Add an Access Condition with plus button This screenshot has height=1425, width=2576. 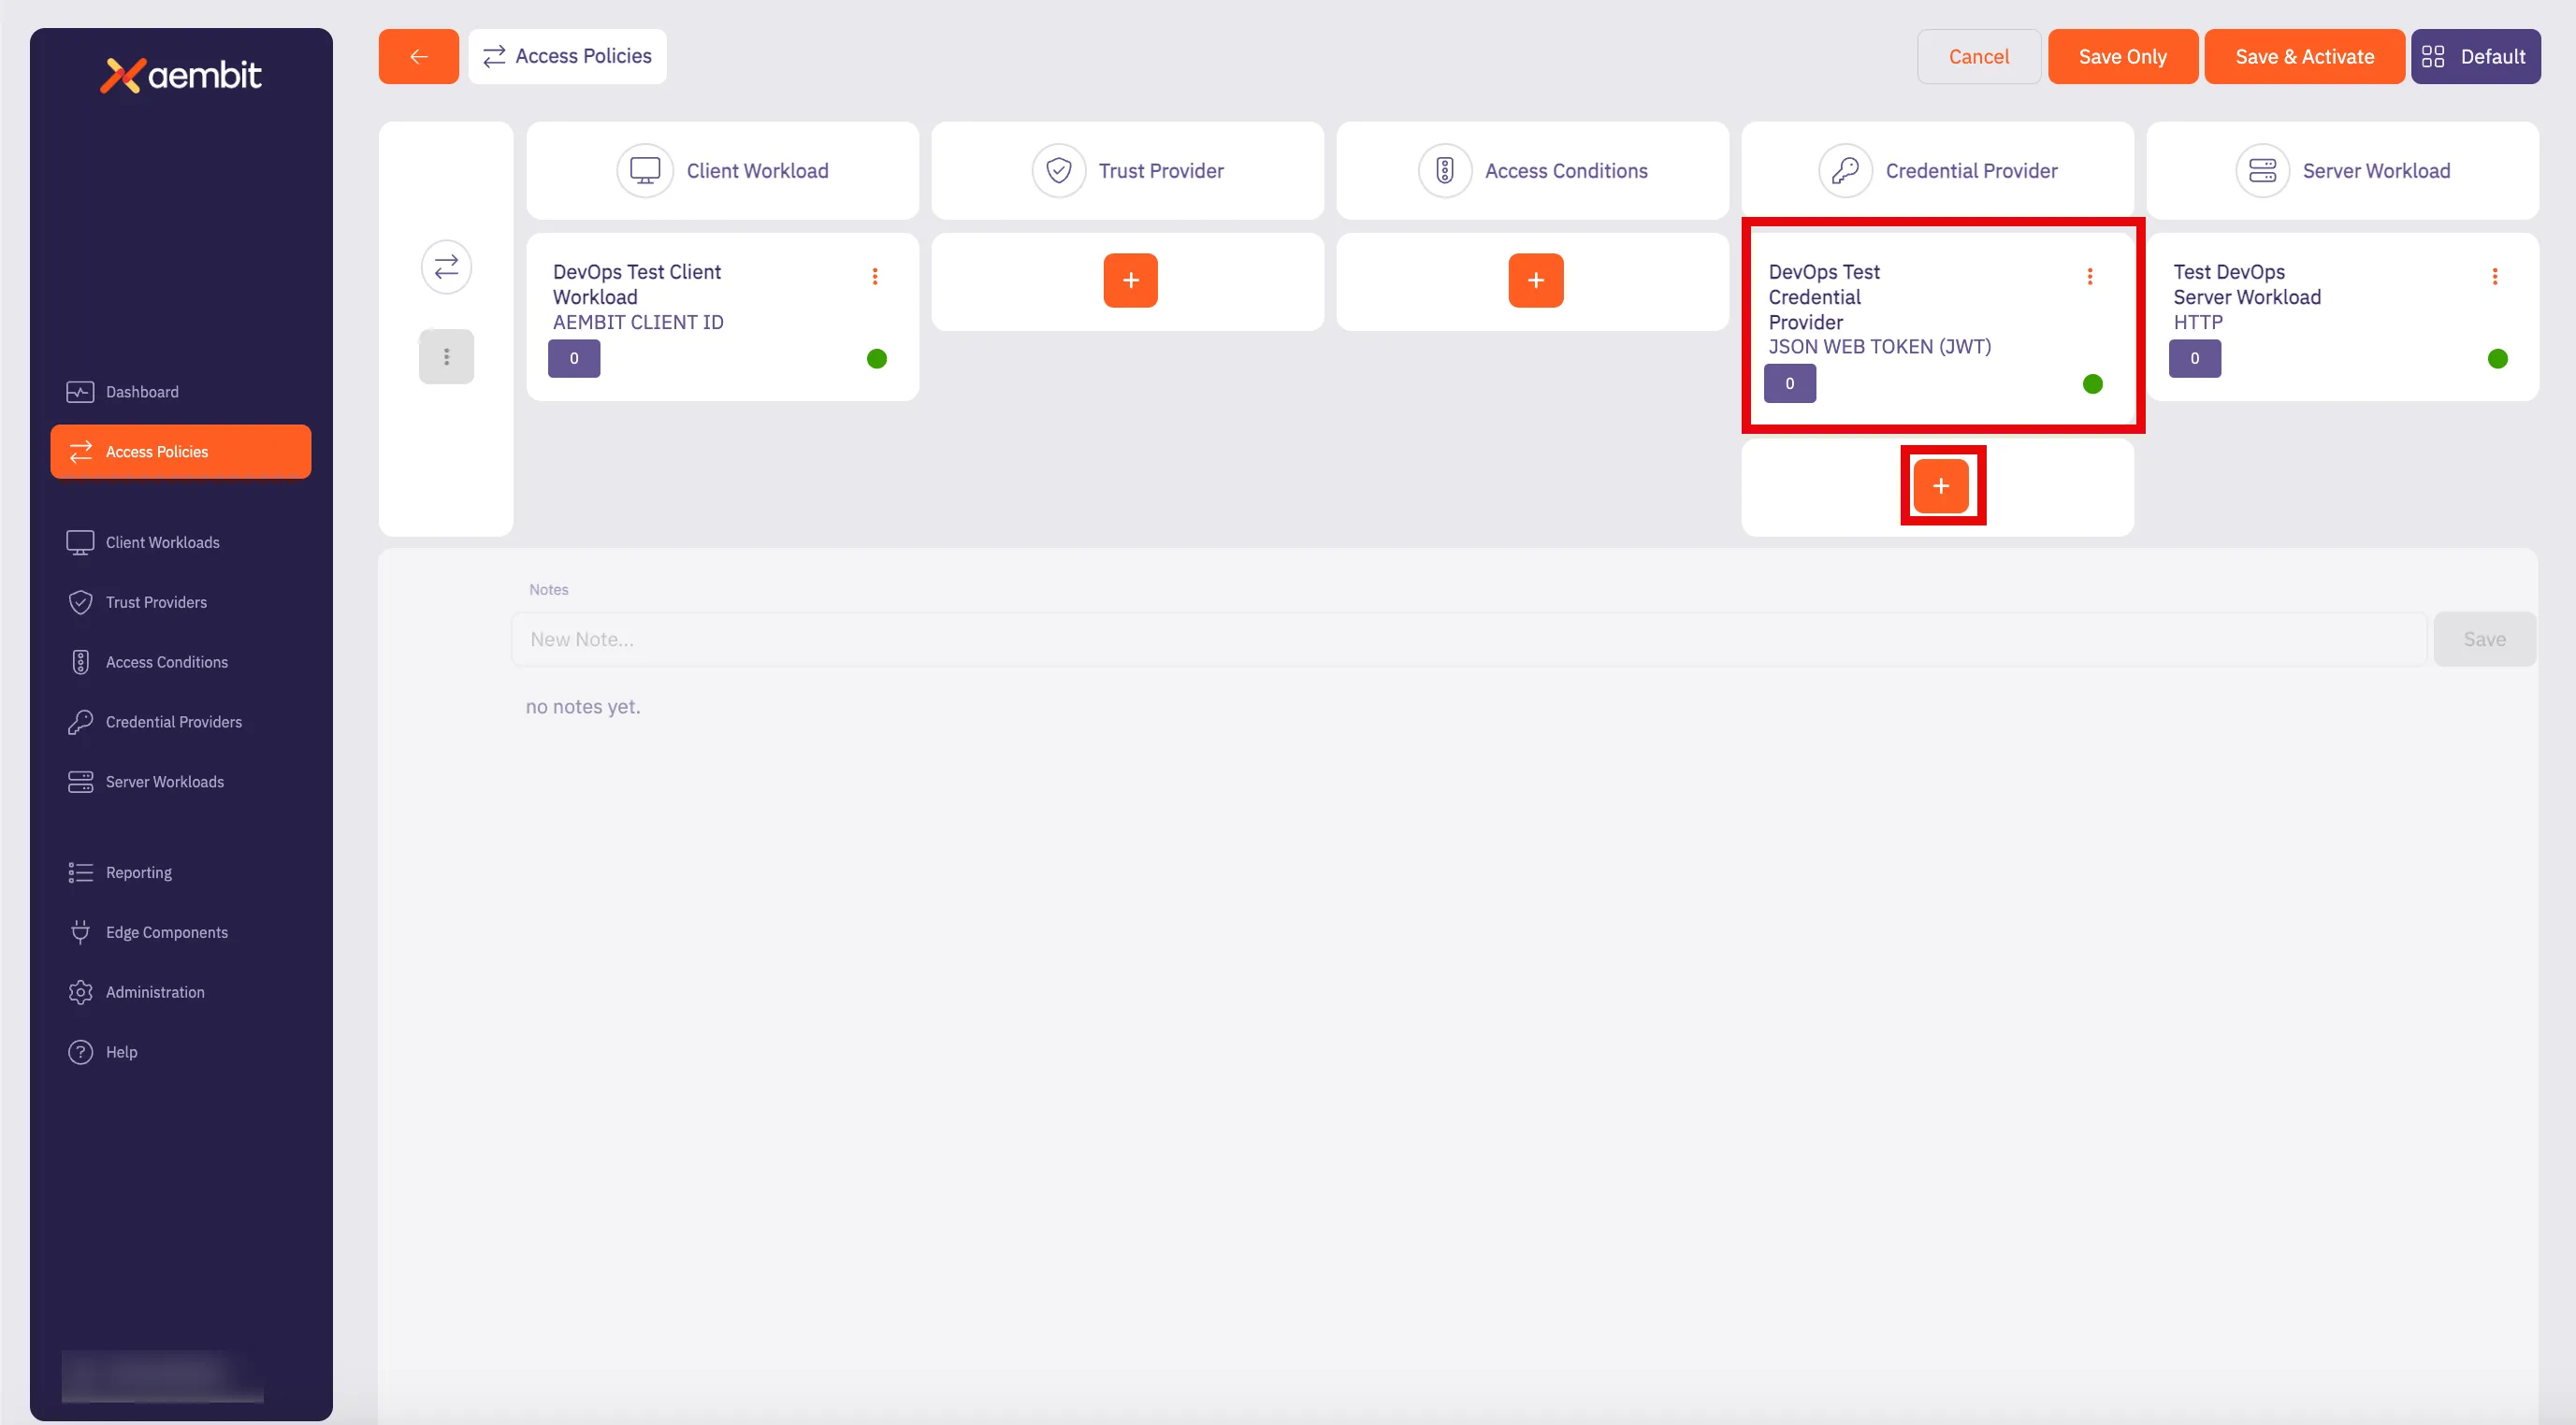point(1535,281)
